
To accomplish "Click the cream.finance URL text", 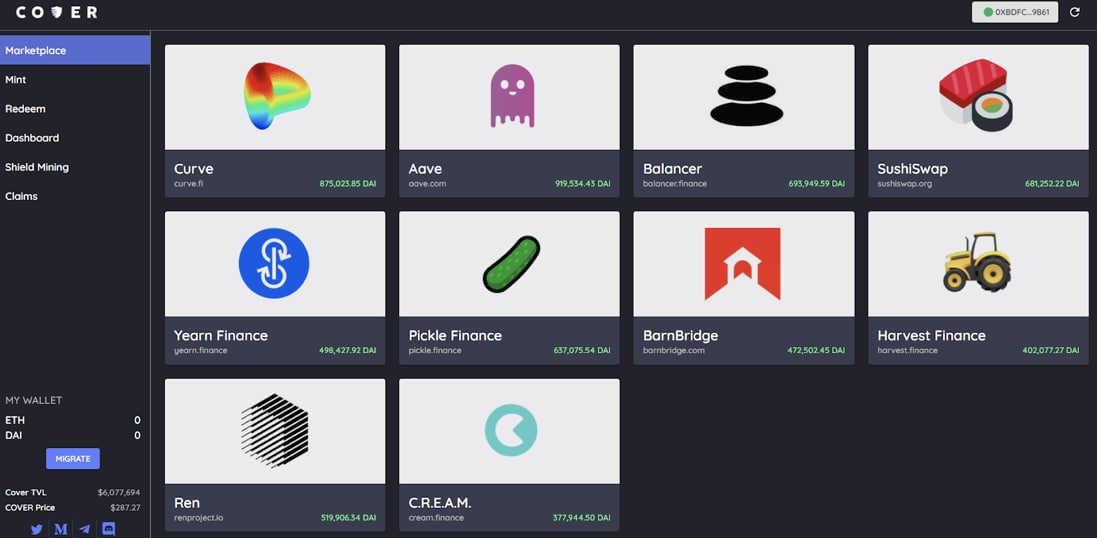I will pyautogui.click(x=436, y=518).
